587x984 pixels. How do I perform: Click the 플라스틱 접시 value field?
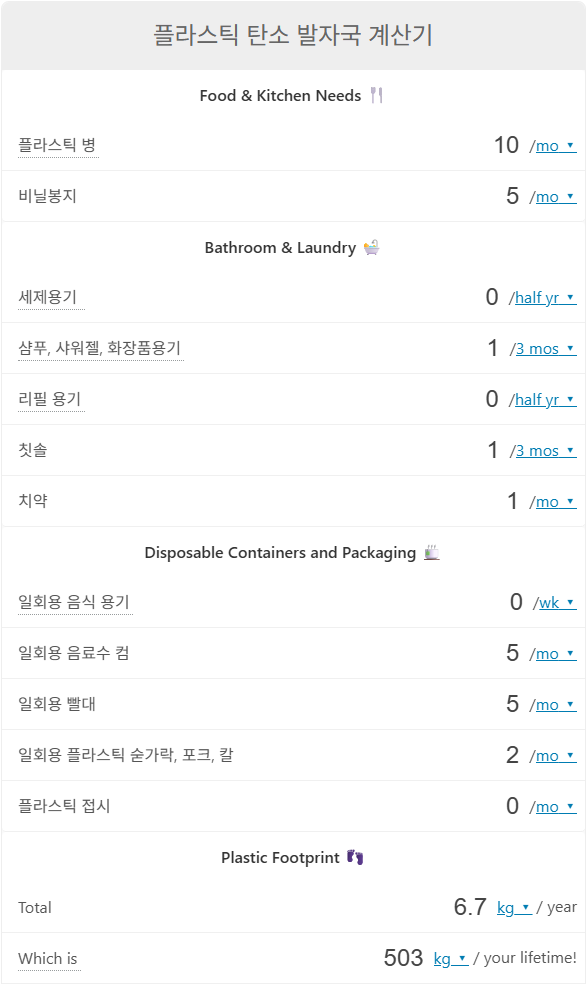[x=512, y=806]
